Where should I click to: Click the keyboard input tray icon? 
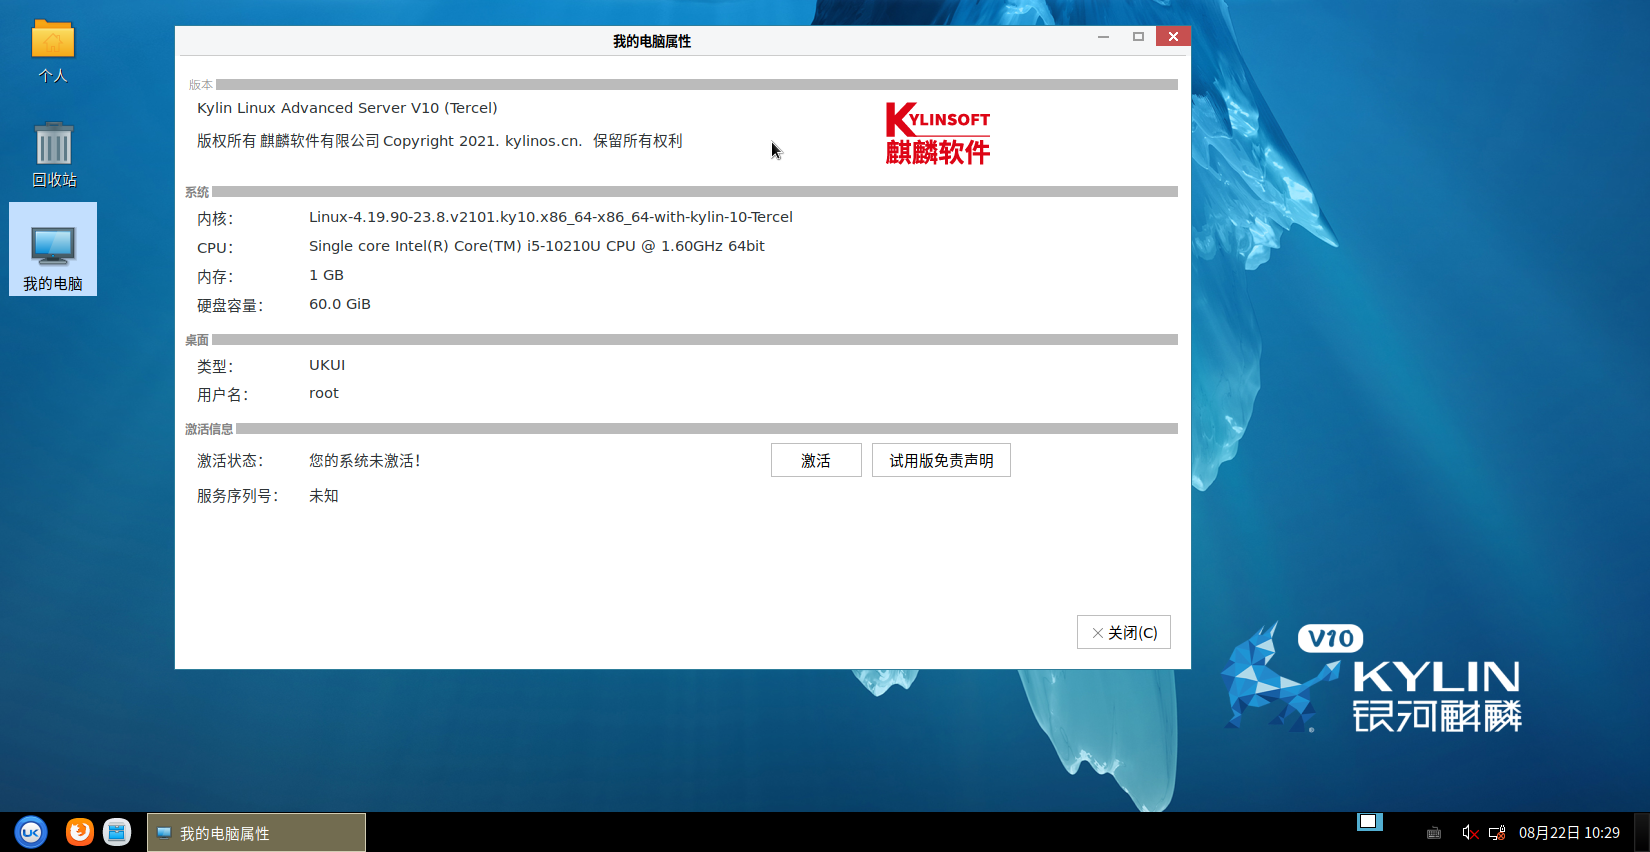[x=1434, y=833]
